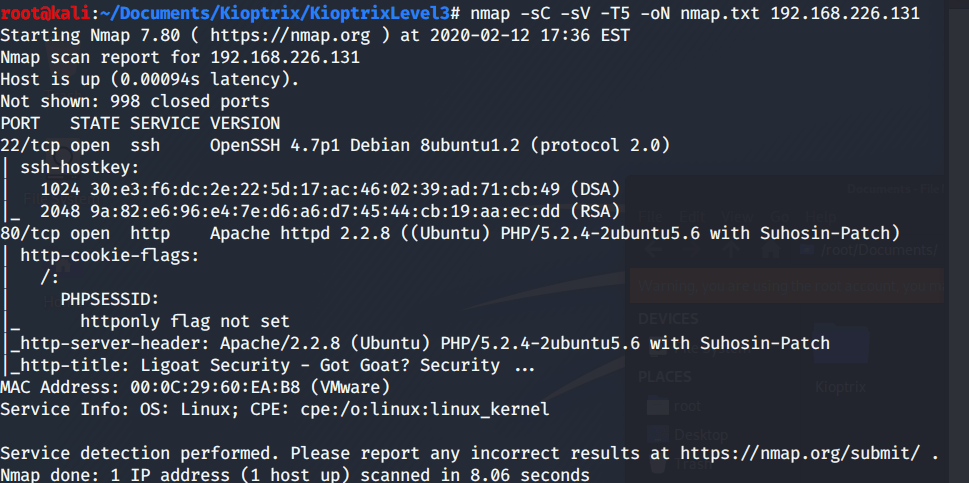
Task: Click the back arrow in background file manager toolbar
Action: (653, 250)
